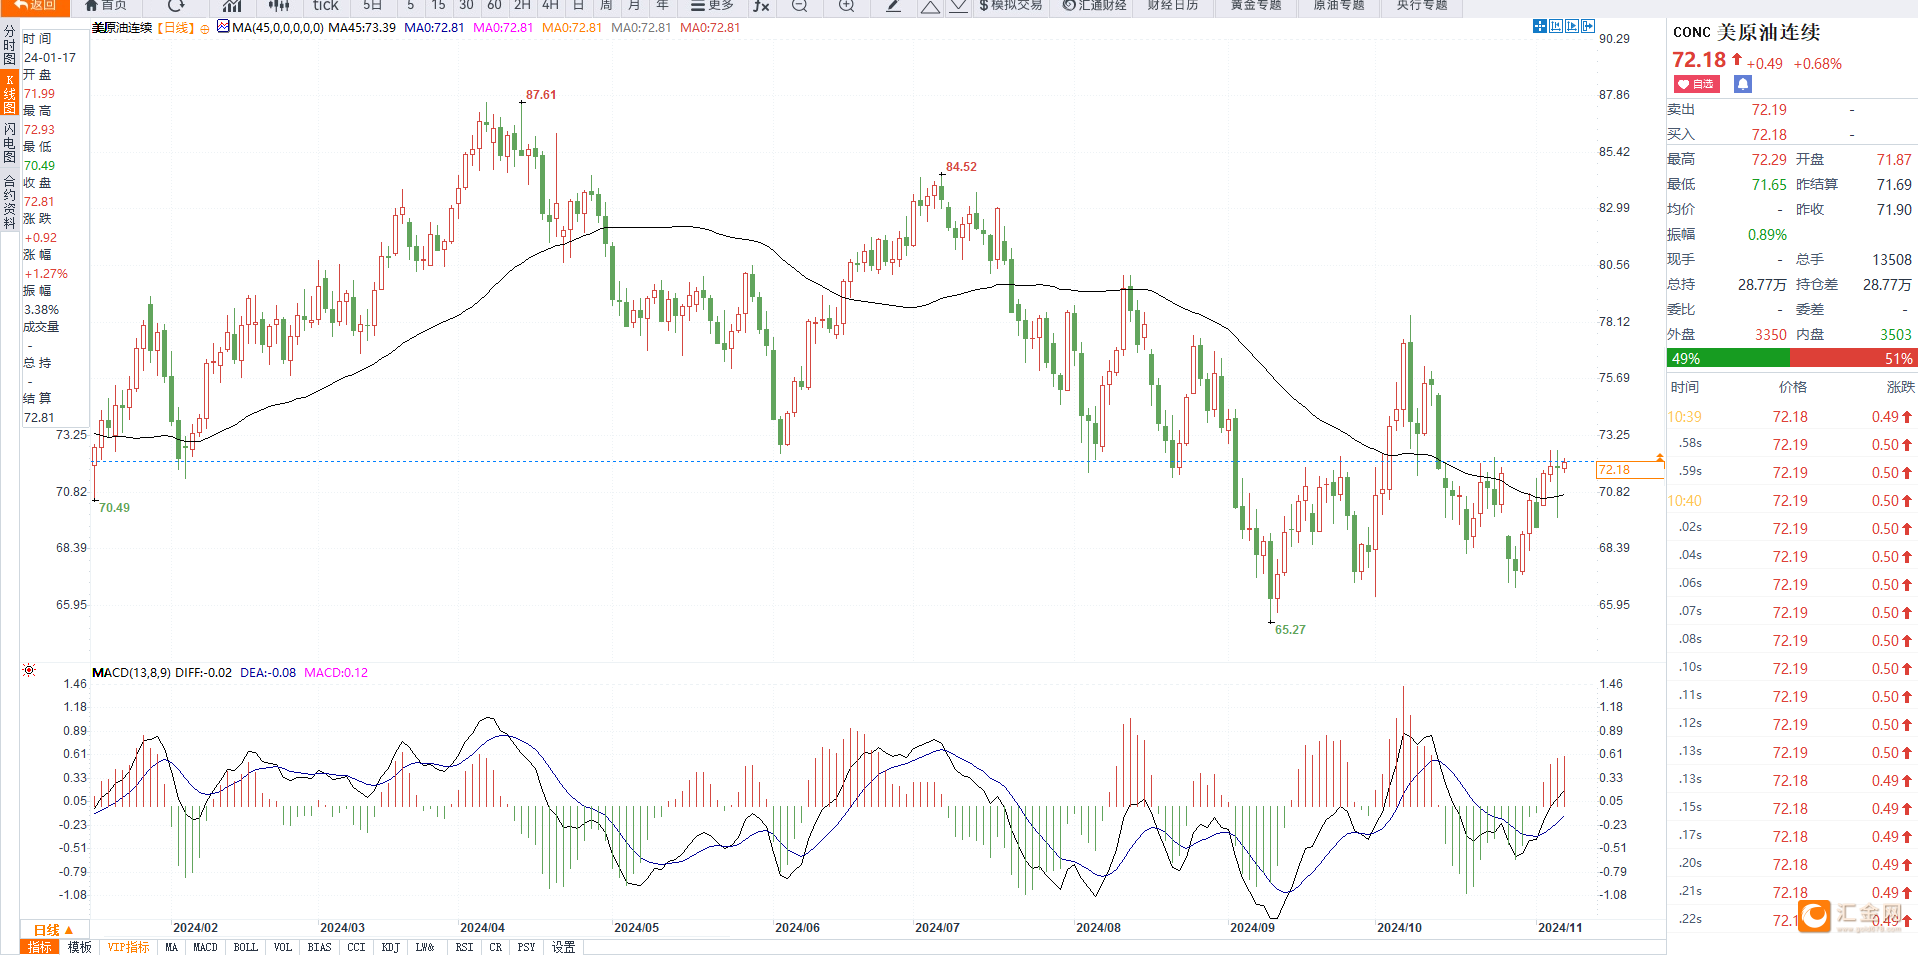Select the PSY indicator tab
This screenshot has height=955, width=1918.
(x=527, y=947)
